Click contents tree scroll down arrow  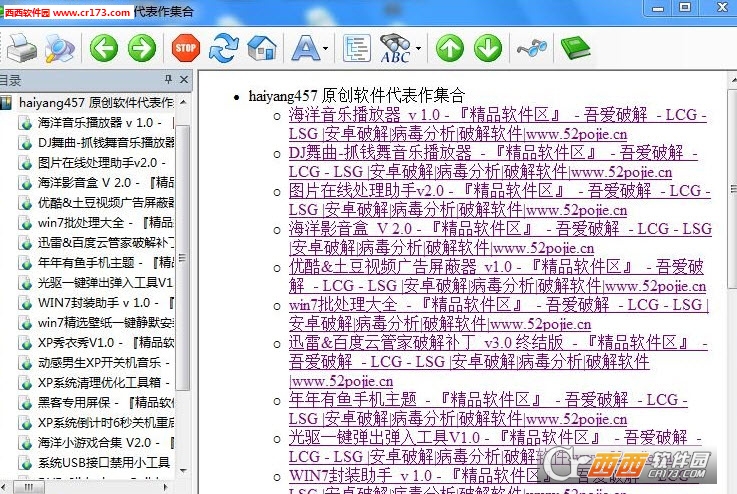coord(183,470)
